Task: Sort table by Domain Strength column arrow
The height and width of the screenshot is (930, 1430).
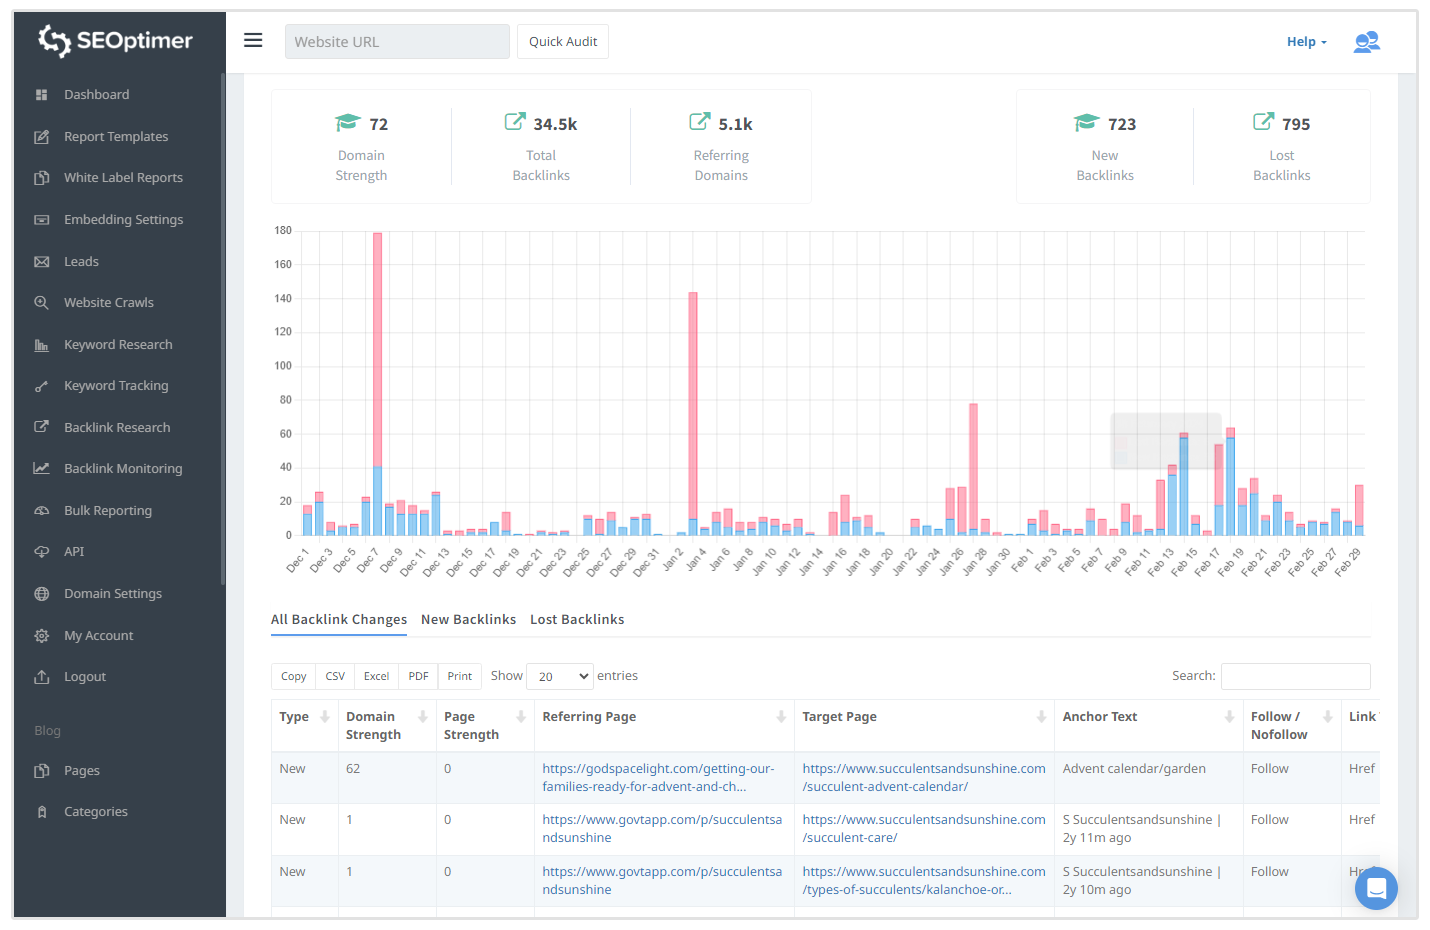Action: pyautogui.click(x=422, y=717)
